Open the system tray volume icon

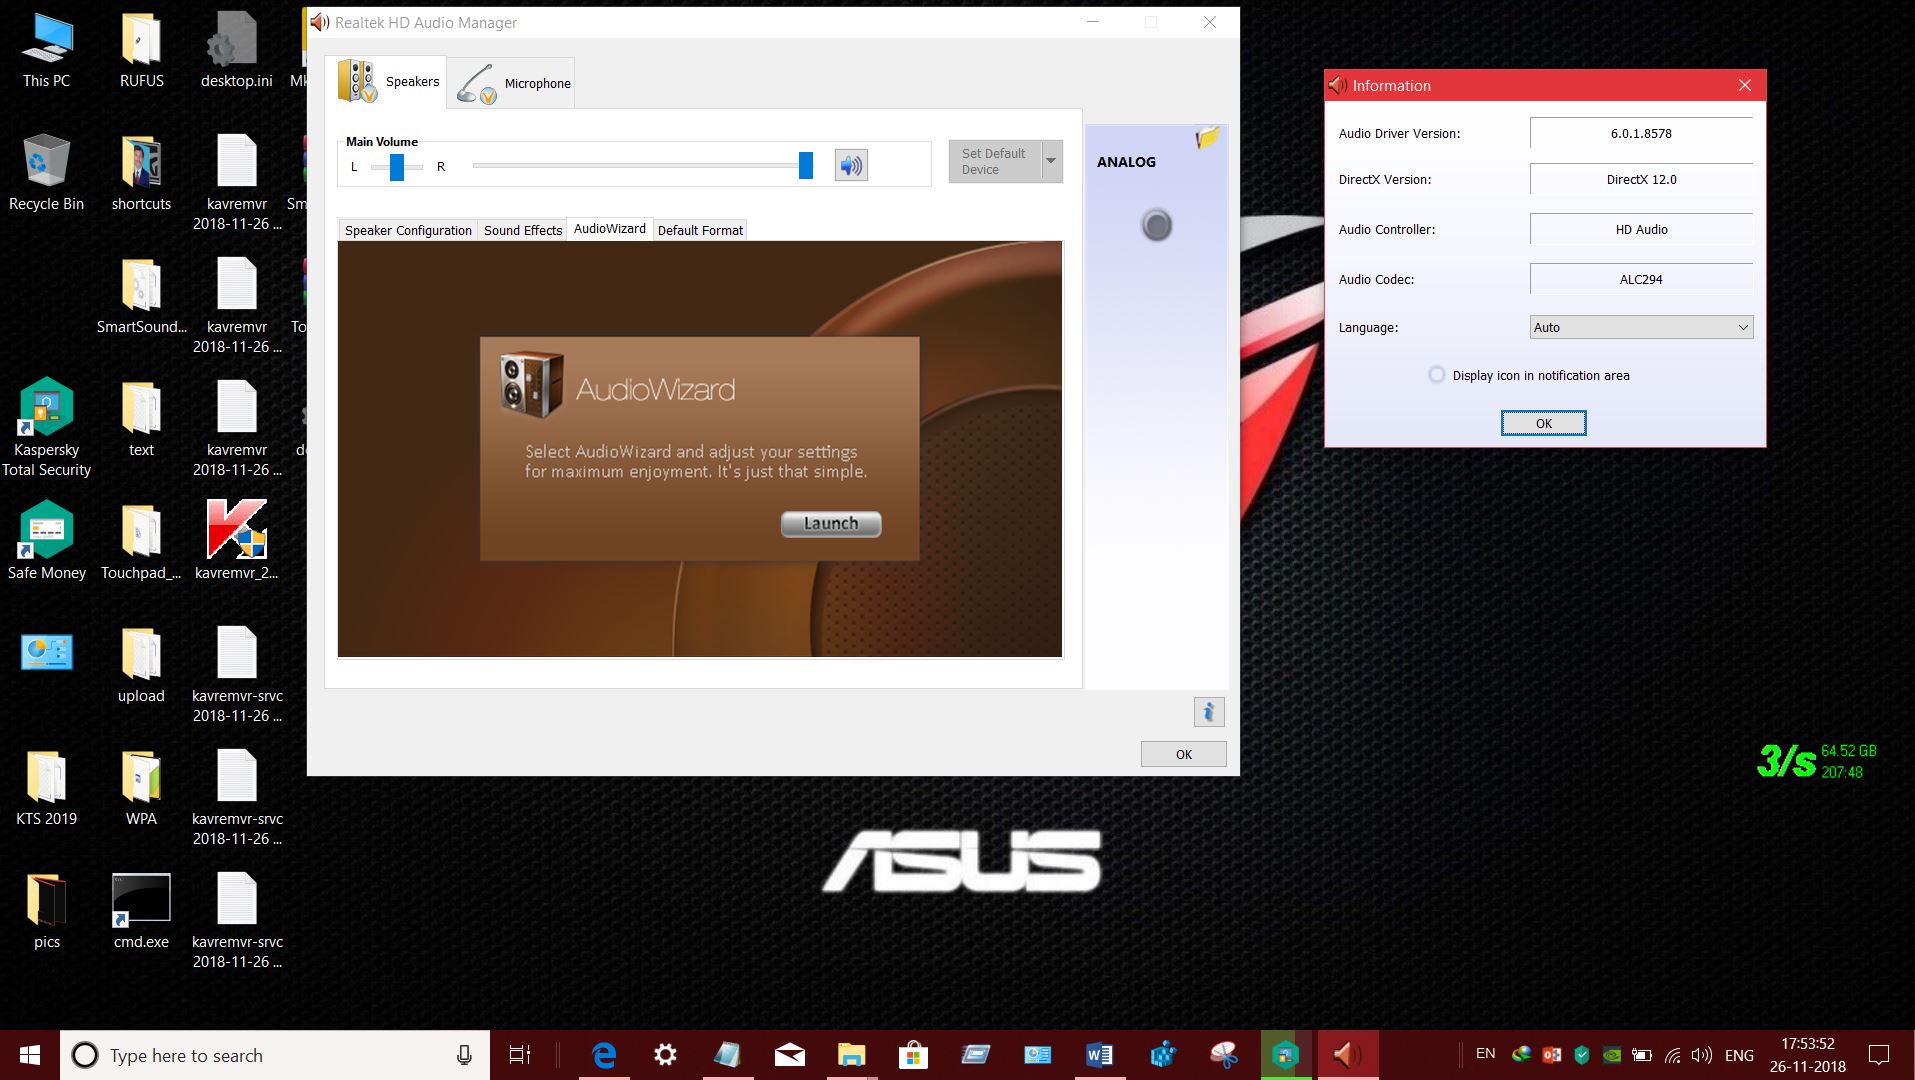tap(1701, 1055)
